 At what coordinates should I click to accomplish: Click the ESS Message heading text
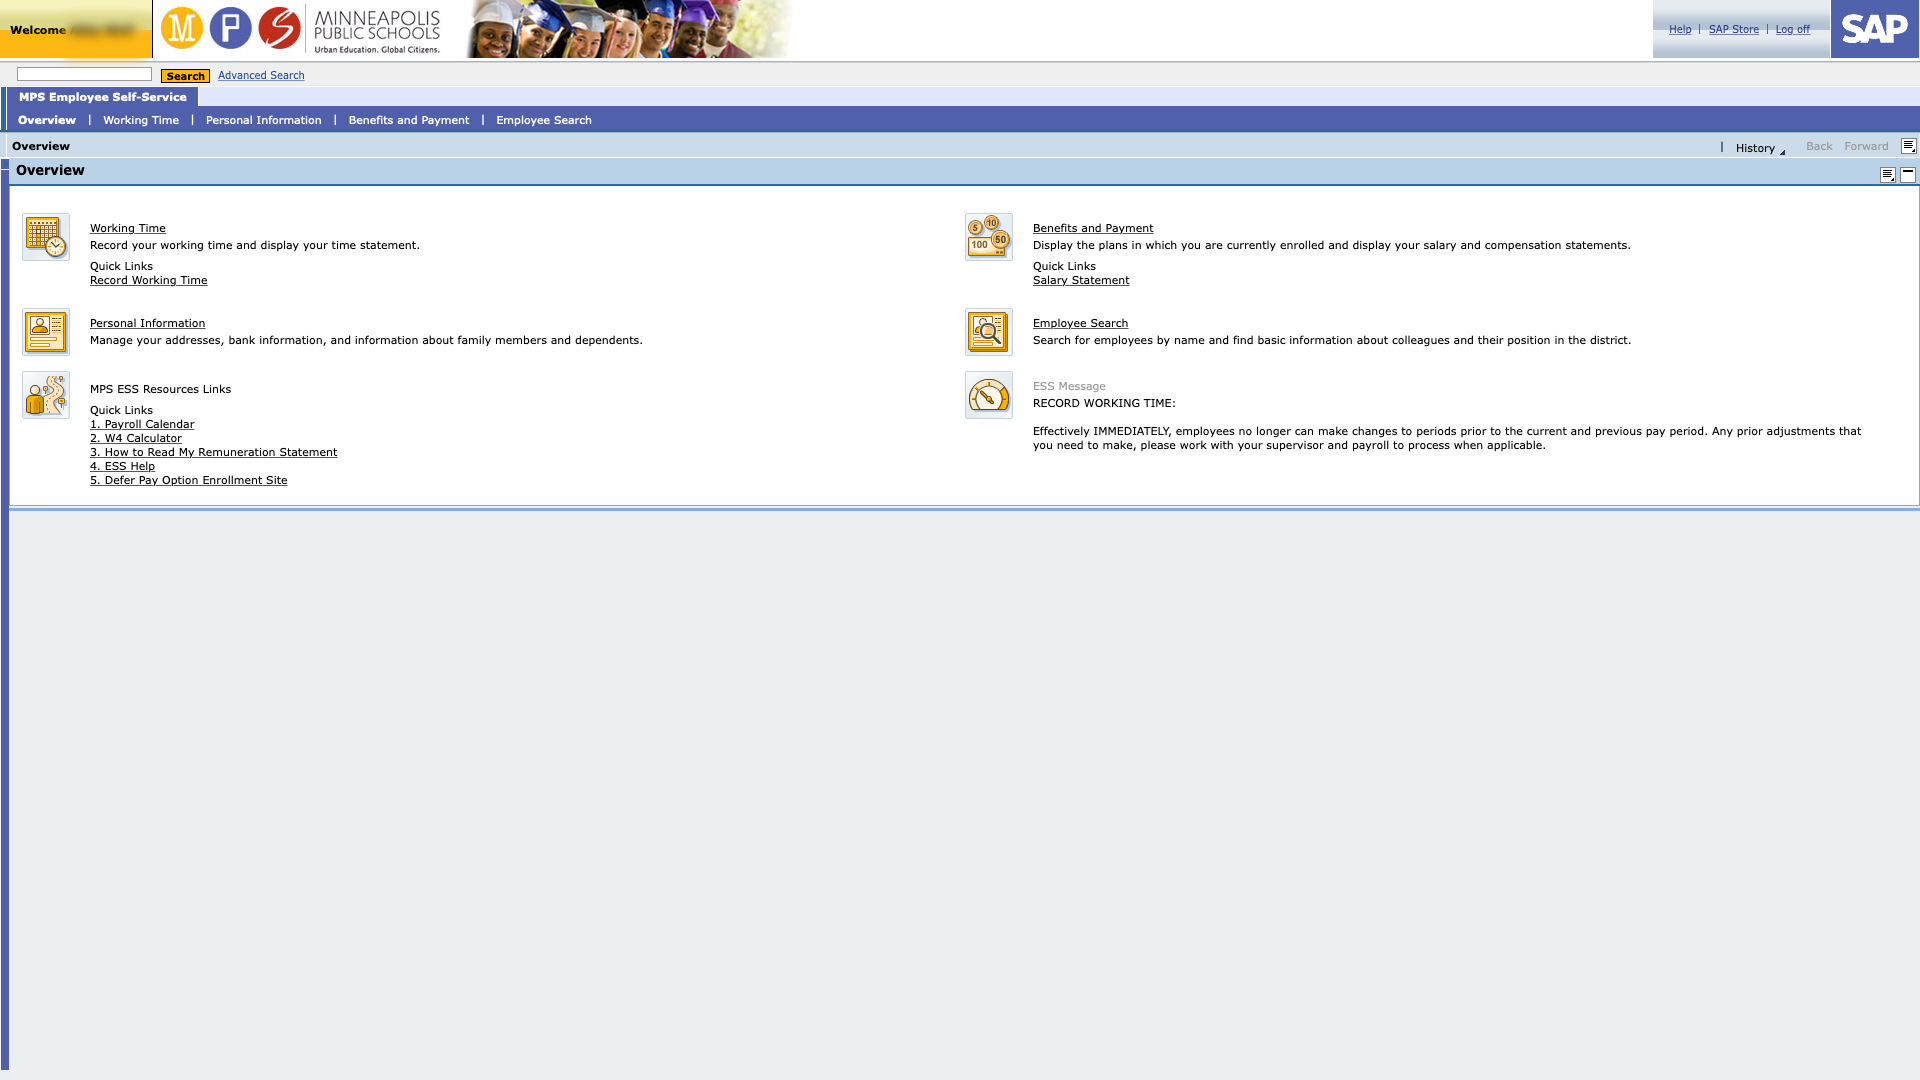pyautogui.click(x=1069, y=386)
